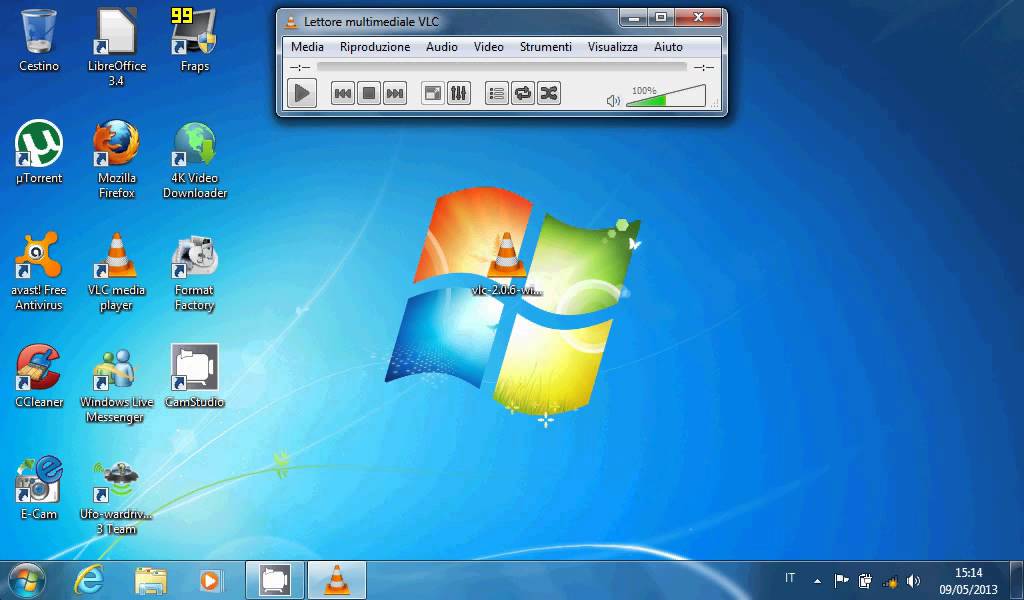Open the Windows Start menu

[x=26, y=580]
